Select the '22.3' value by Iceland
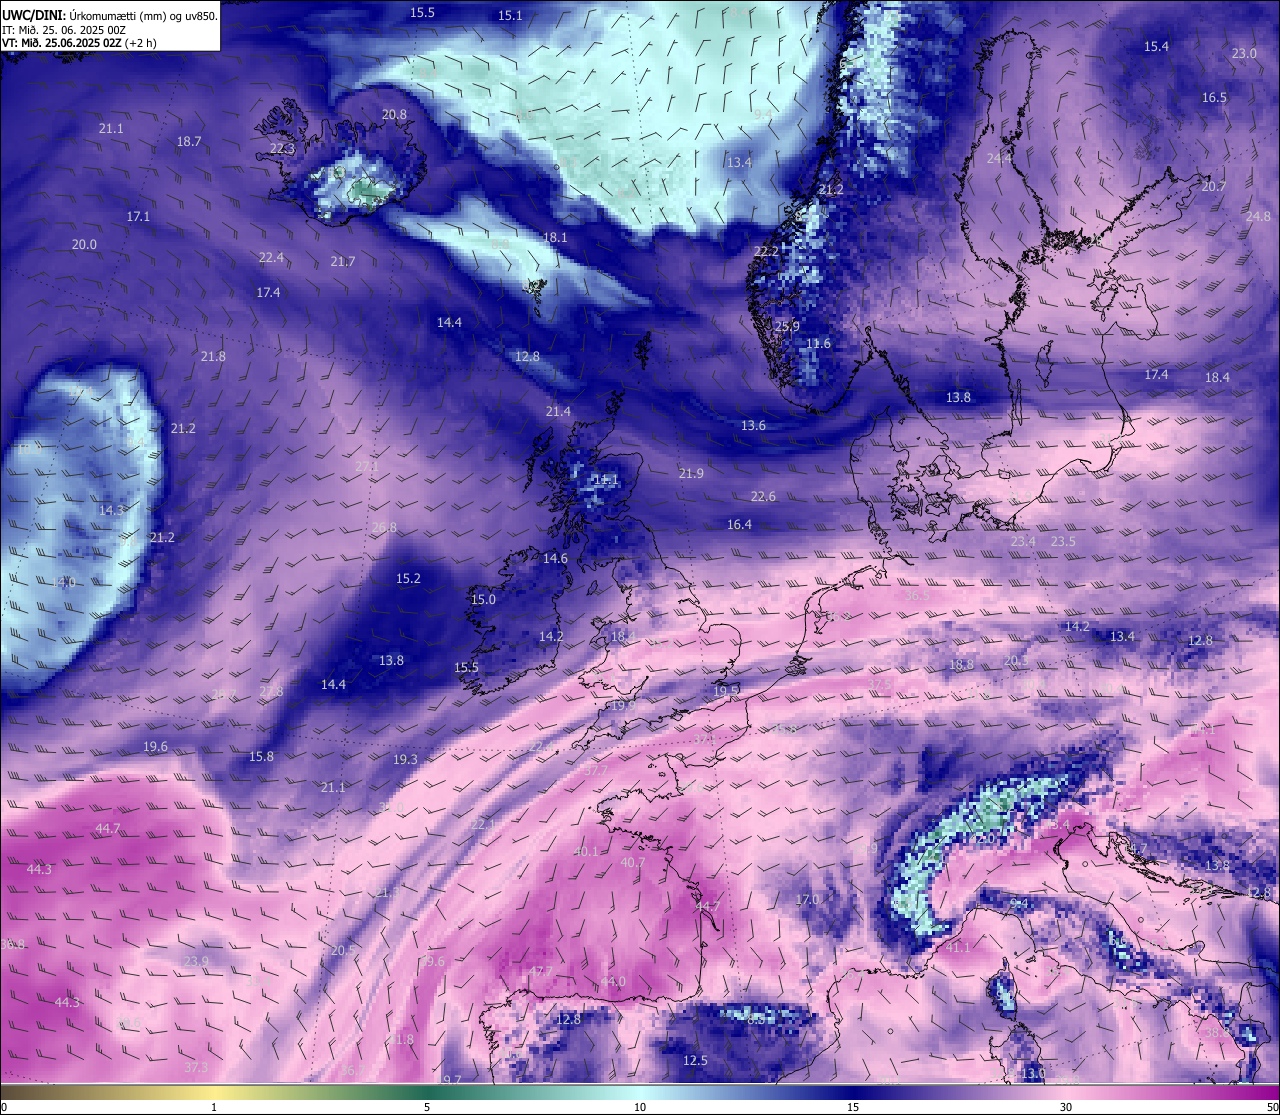1280x1115 pixels. (283, 148)
